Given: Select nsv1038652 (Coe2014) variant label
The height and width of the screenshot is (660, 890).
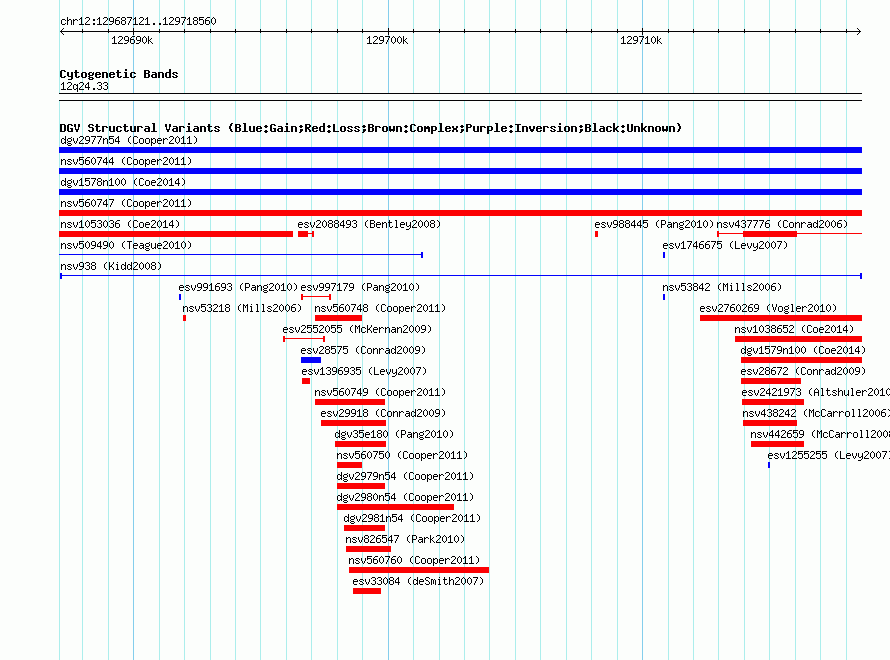Looking at the screenshot, I should click(794, 329).
